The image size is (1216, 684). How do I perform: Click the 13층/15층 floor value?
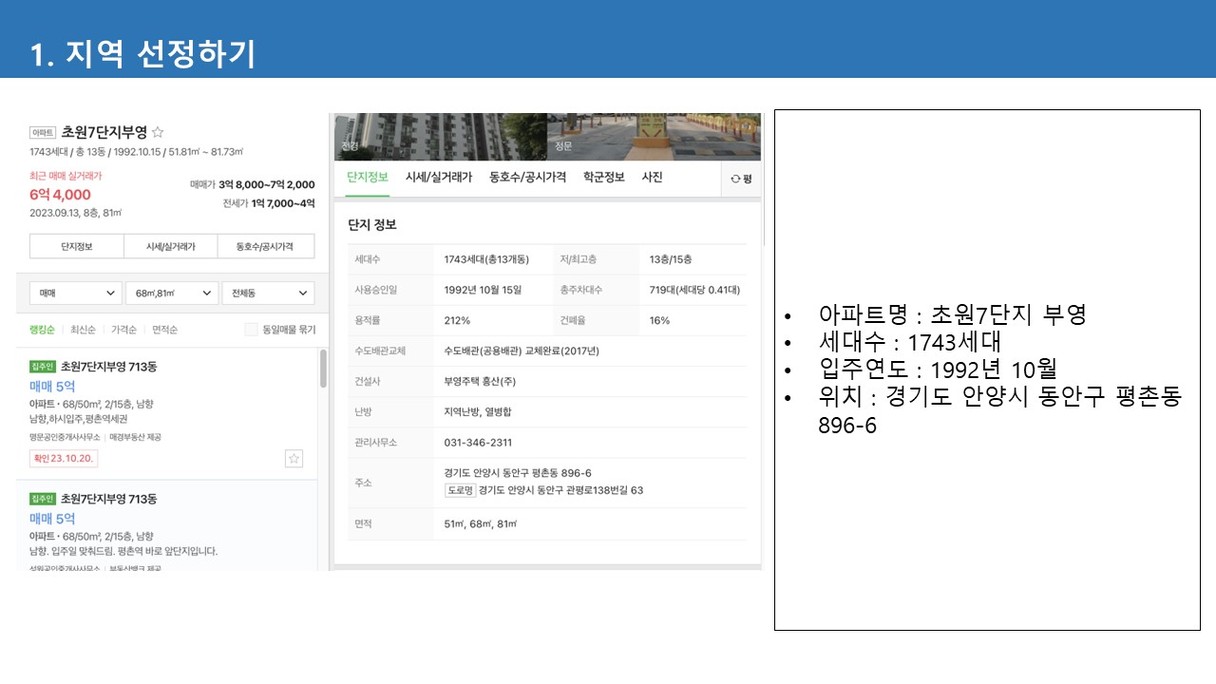point(672,260)
